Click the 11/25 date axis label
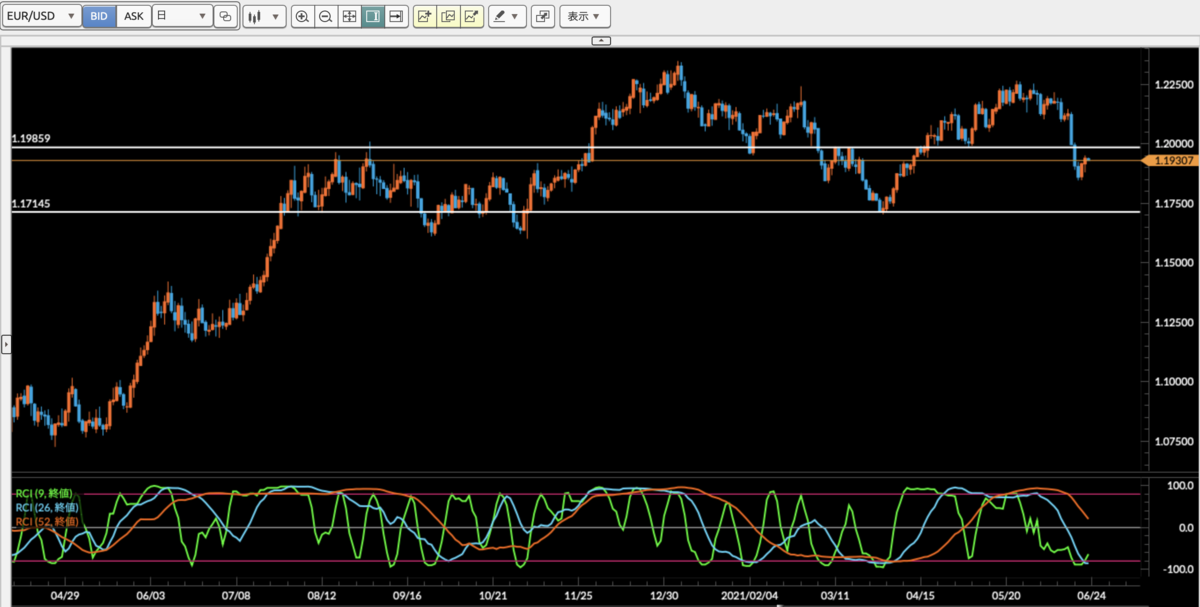 (x=579, y=594)
